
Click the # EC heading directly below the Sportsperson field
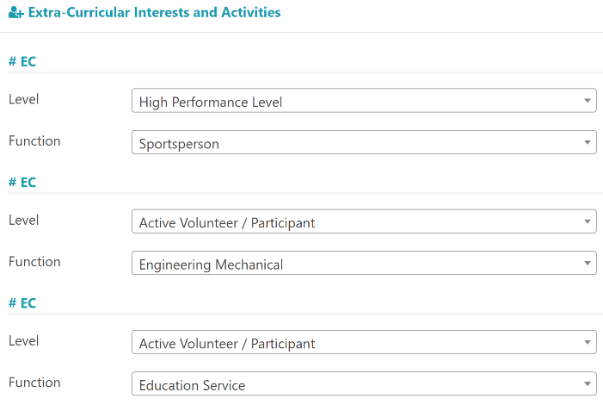22,182
